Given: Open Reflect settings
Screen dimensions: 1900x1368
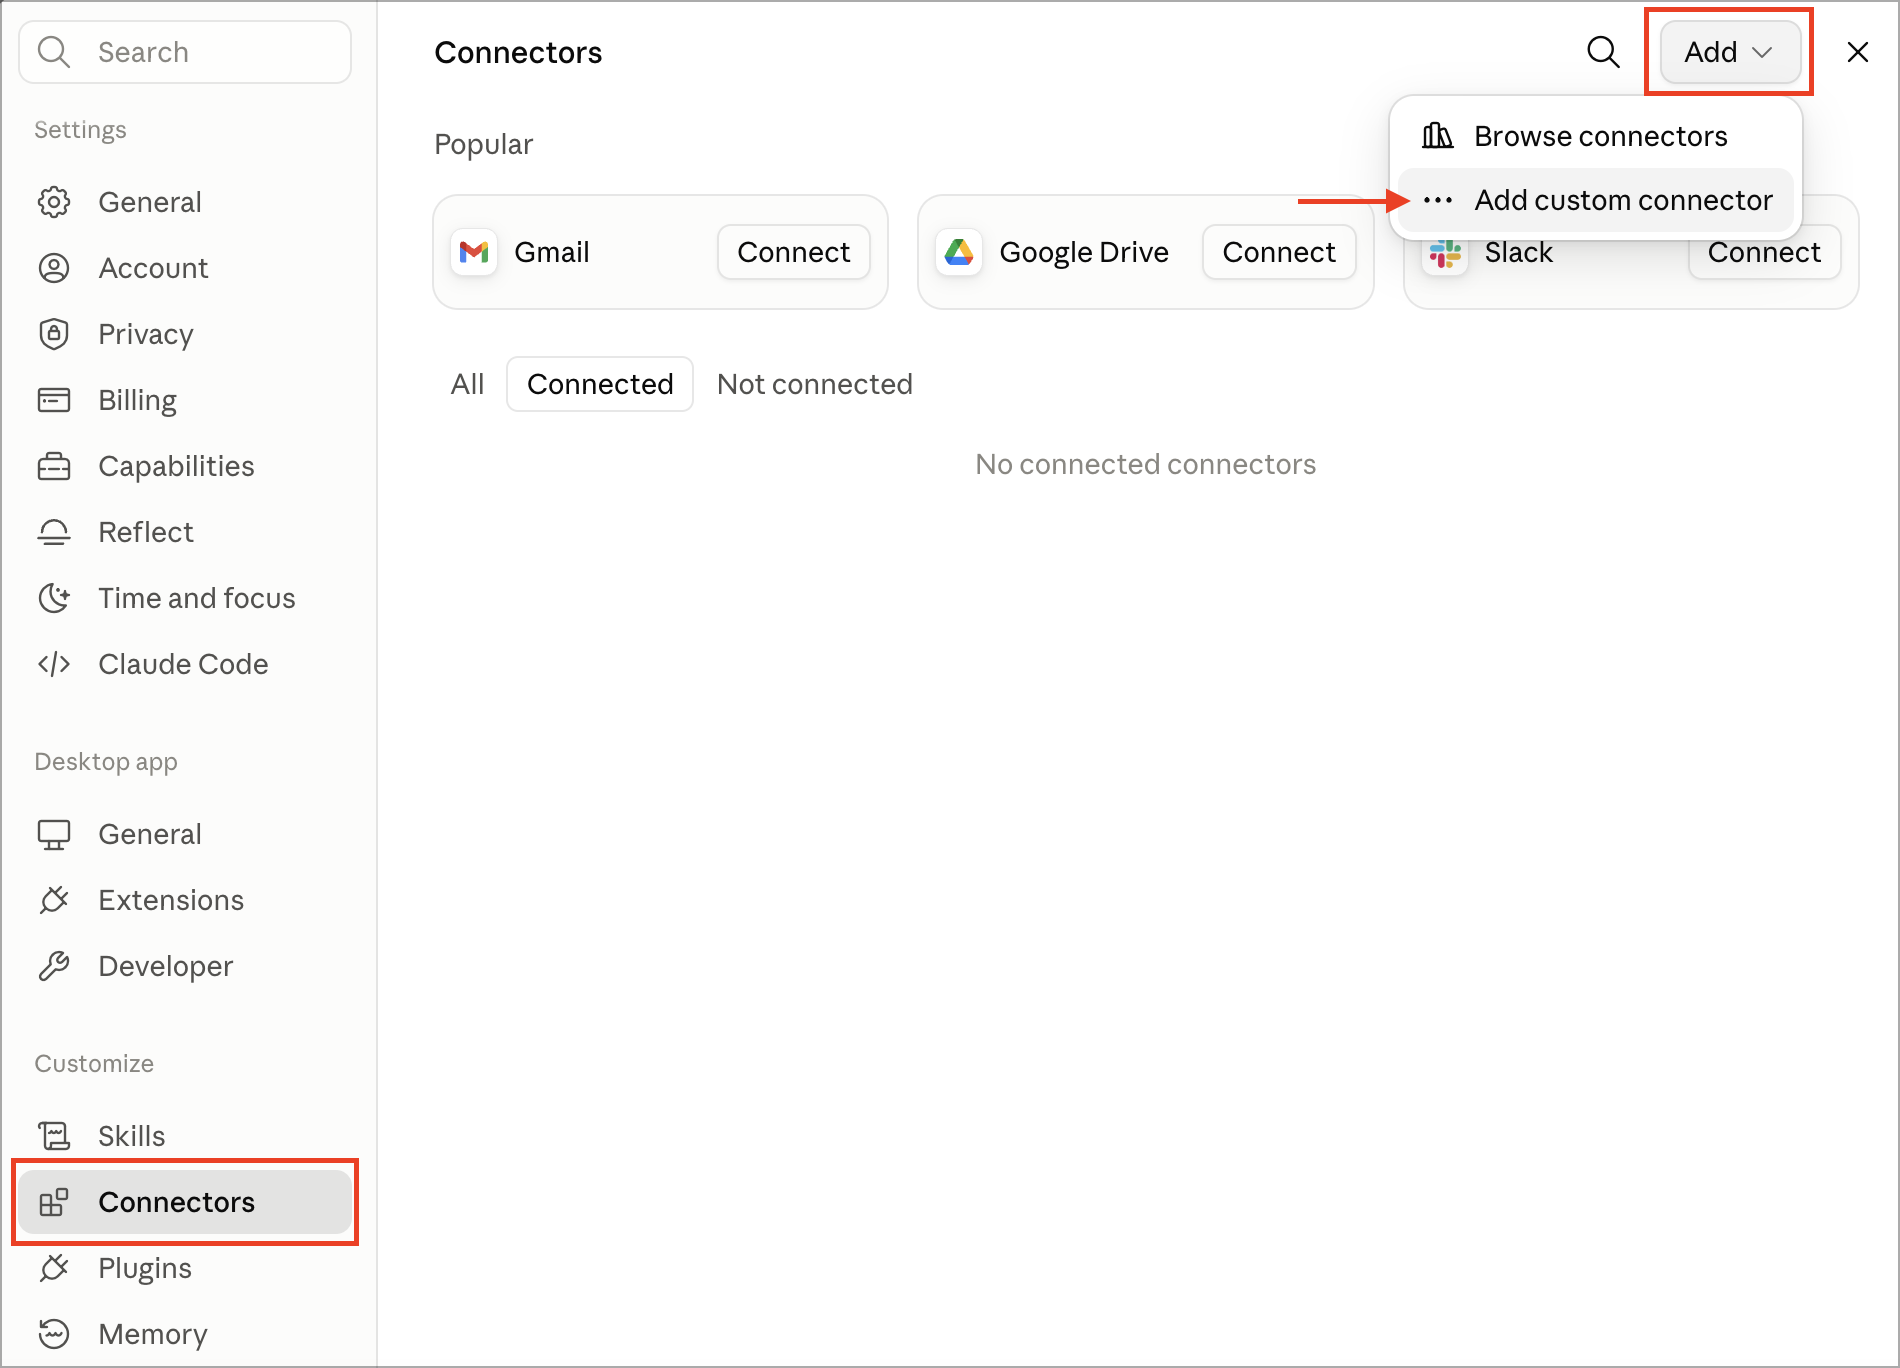Looking at the screenshot, I should (185, 532).
